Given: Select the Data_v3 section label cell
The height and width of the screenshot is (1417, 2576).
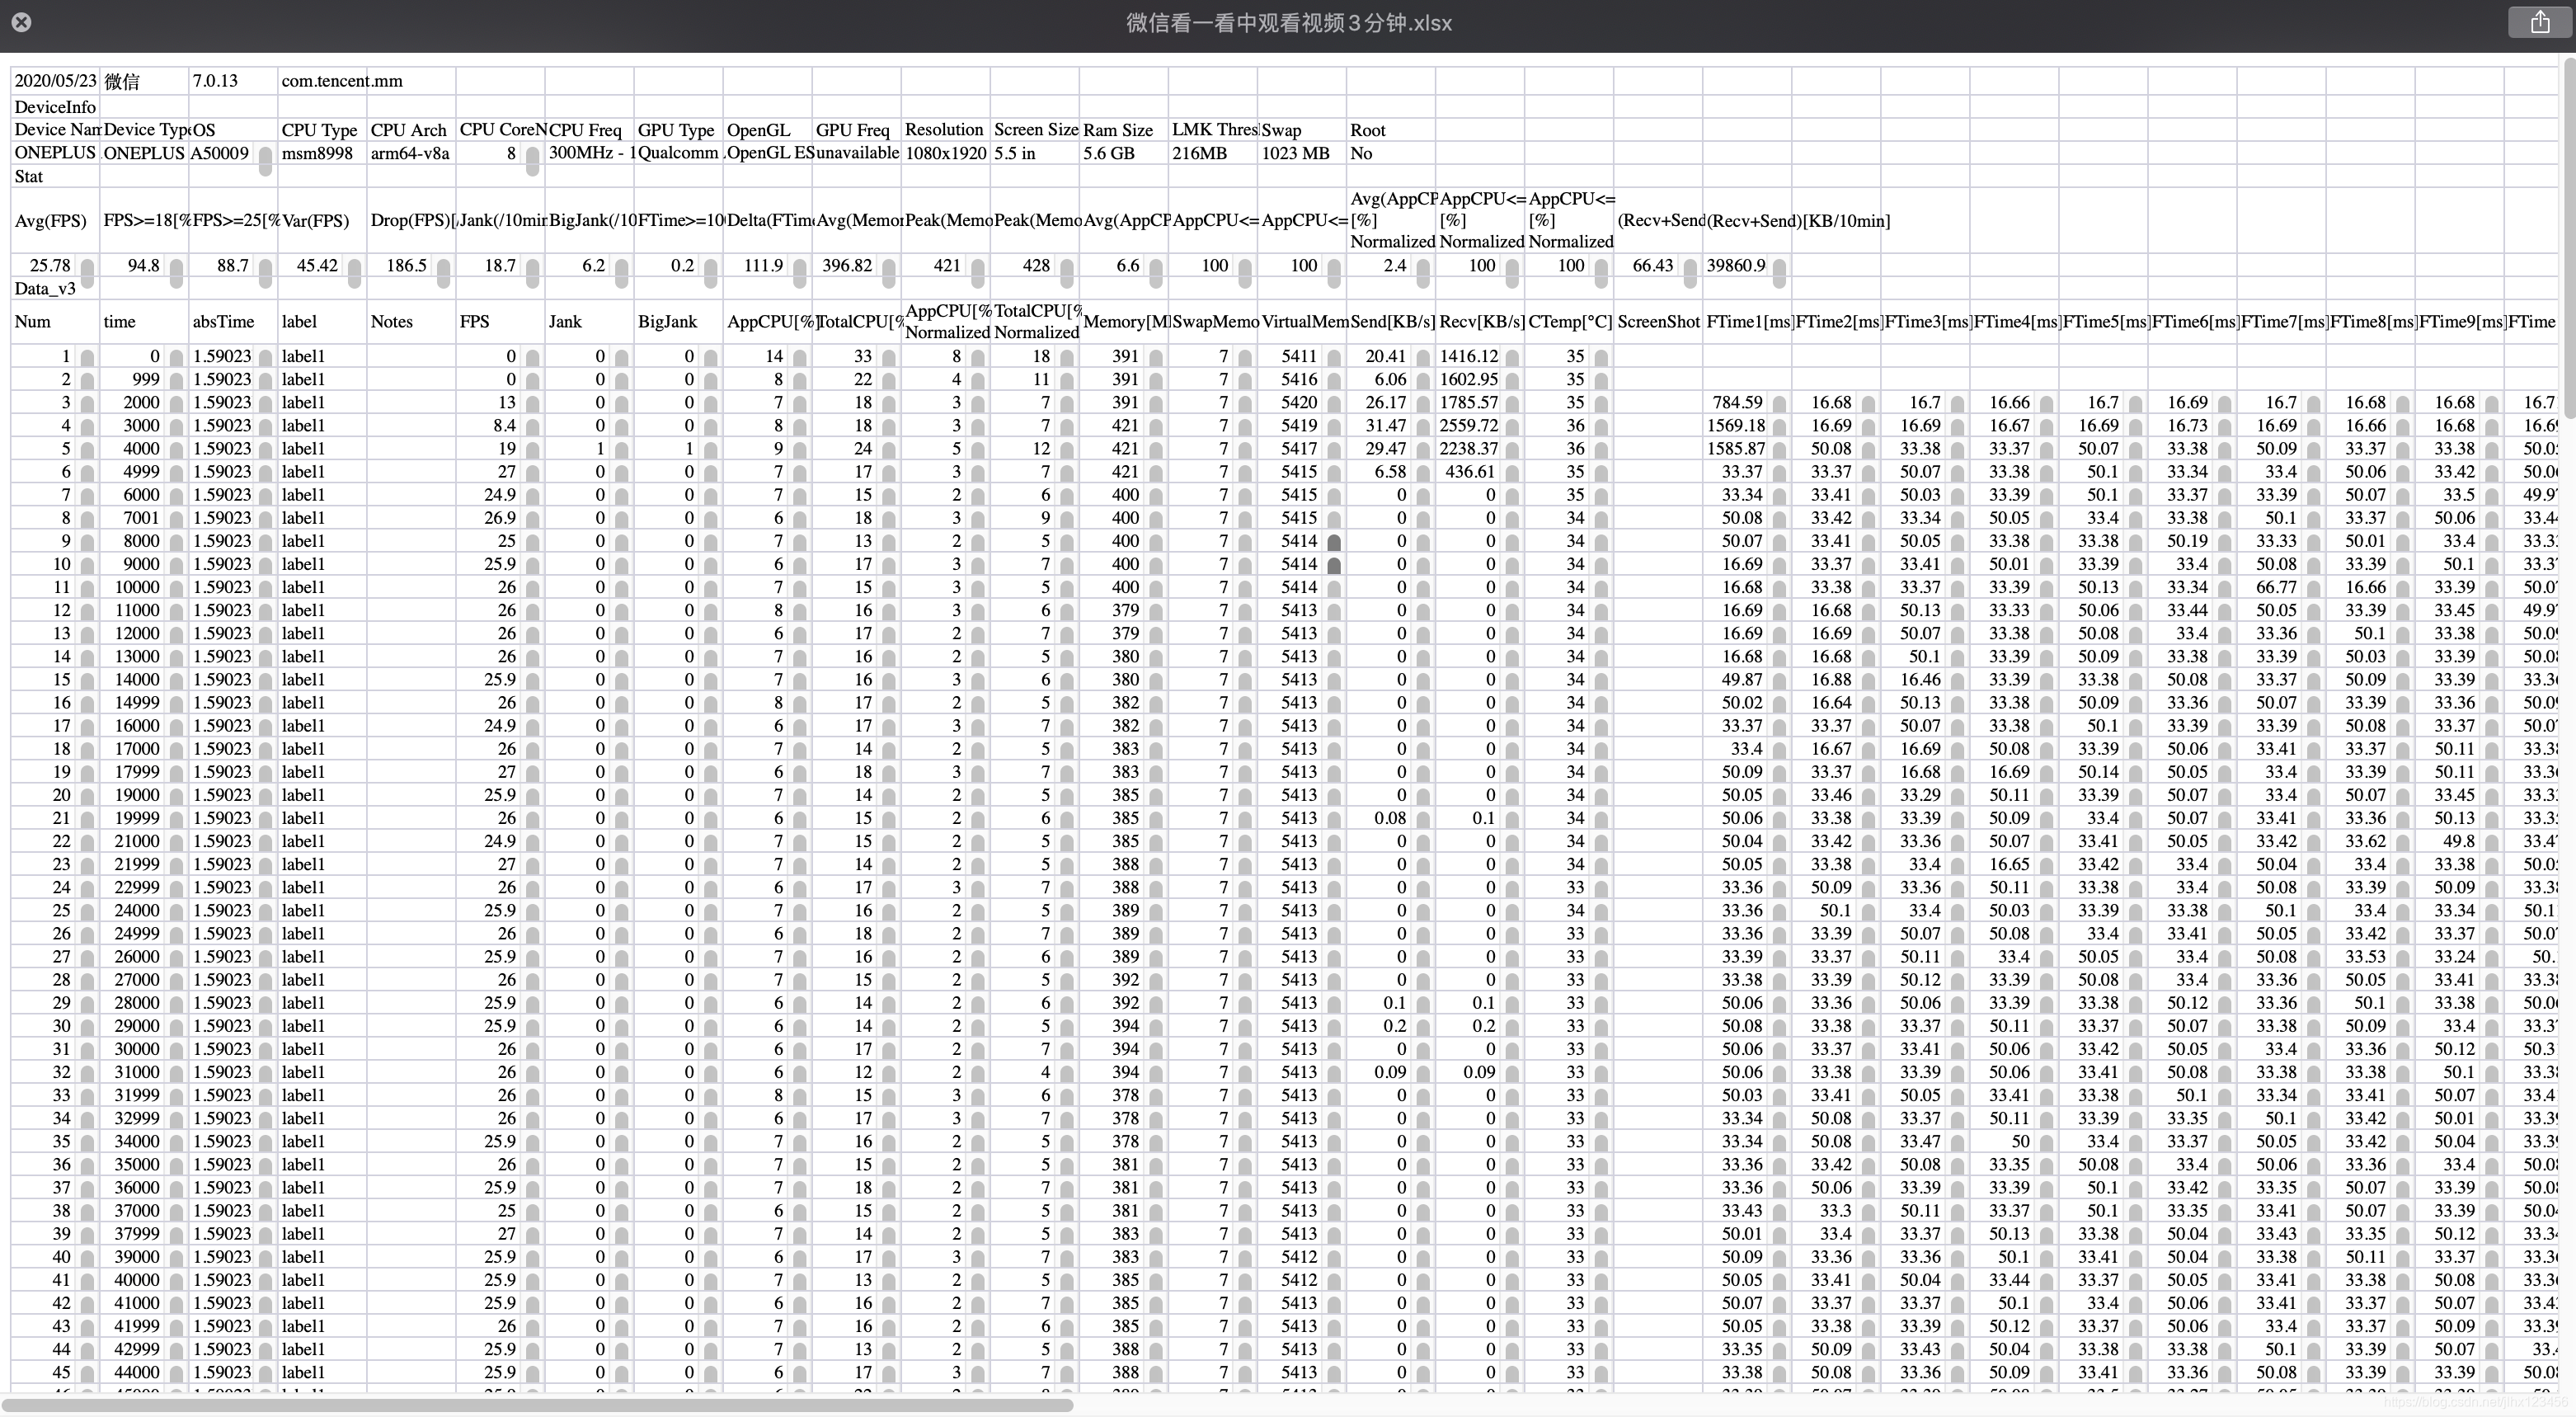Looking at the screenshot, I should (45, 288).
